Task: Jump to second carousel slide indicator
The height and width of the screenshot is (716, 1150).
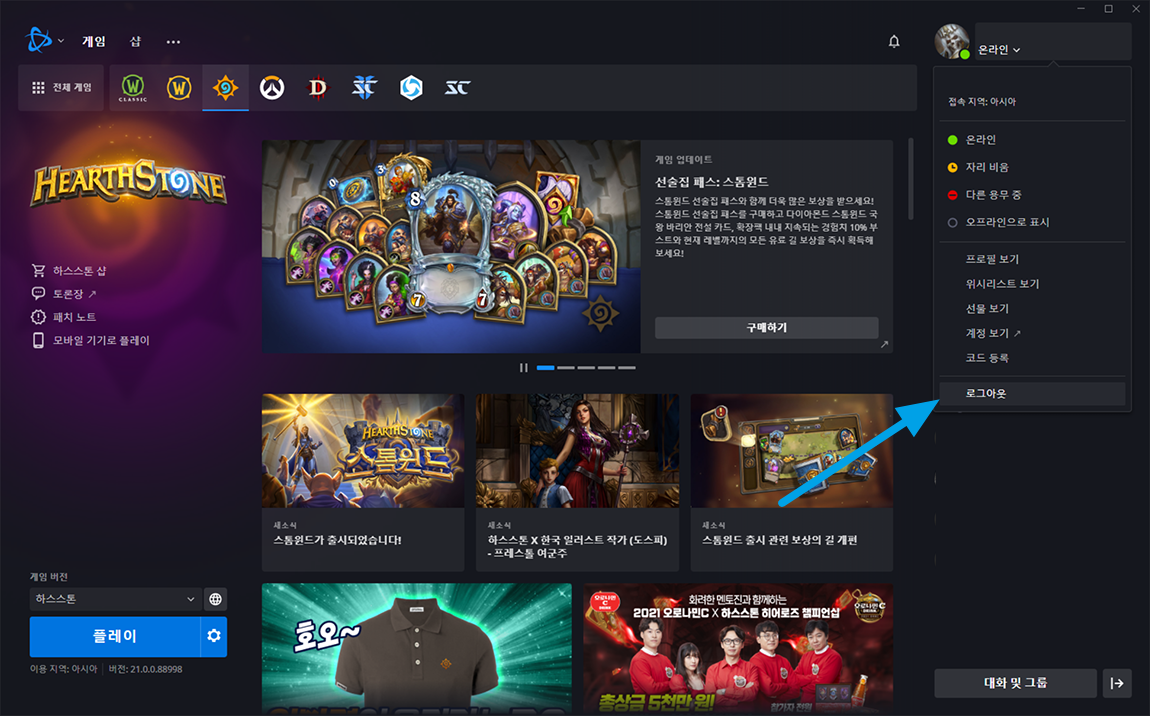Action: [x=565, y=368]
